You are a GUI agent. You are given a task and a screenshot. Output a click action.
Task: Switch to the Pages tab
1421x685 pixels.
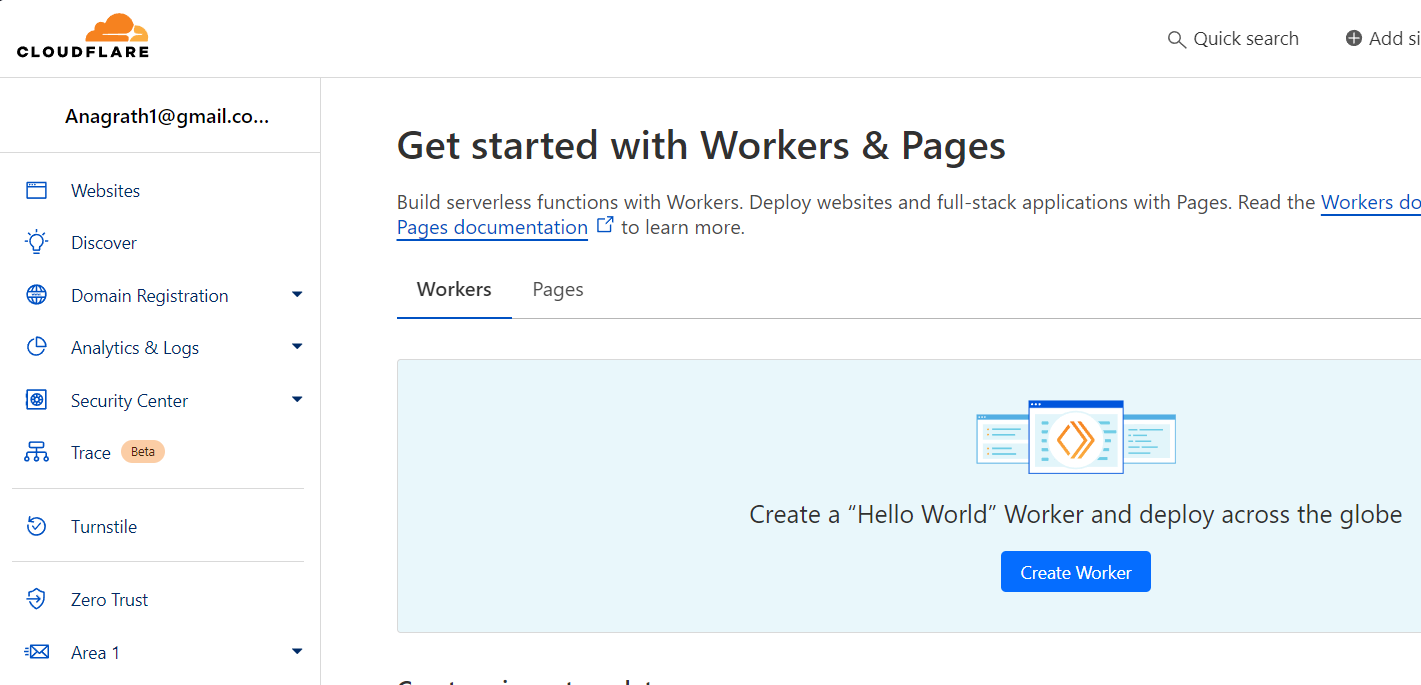coord(558,290)
